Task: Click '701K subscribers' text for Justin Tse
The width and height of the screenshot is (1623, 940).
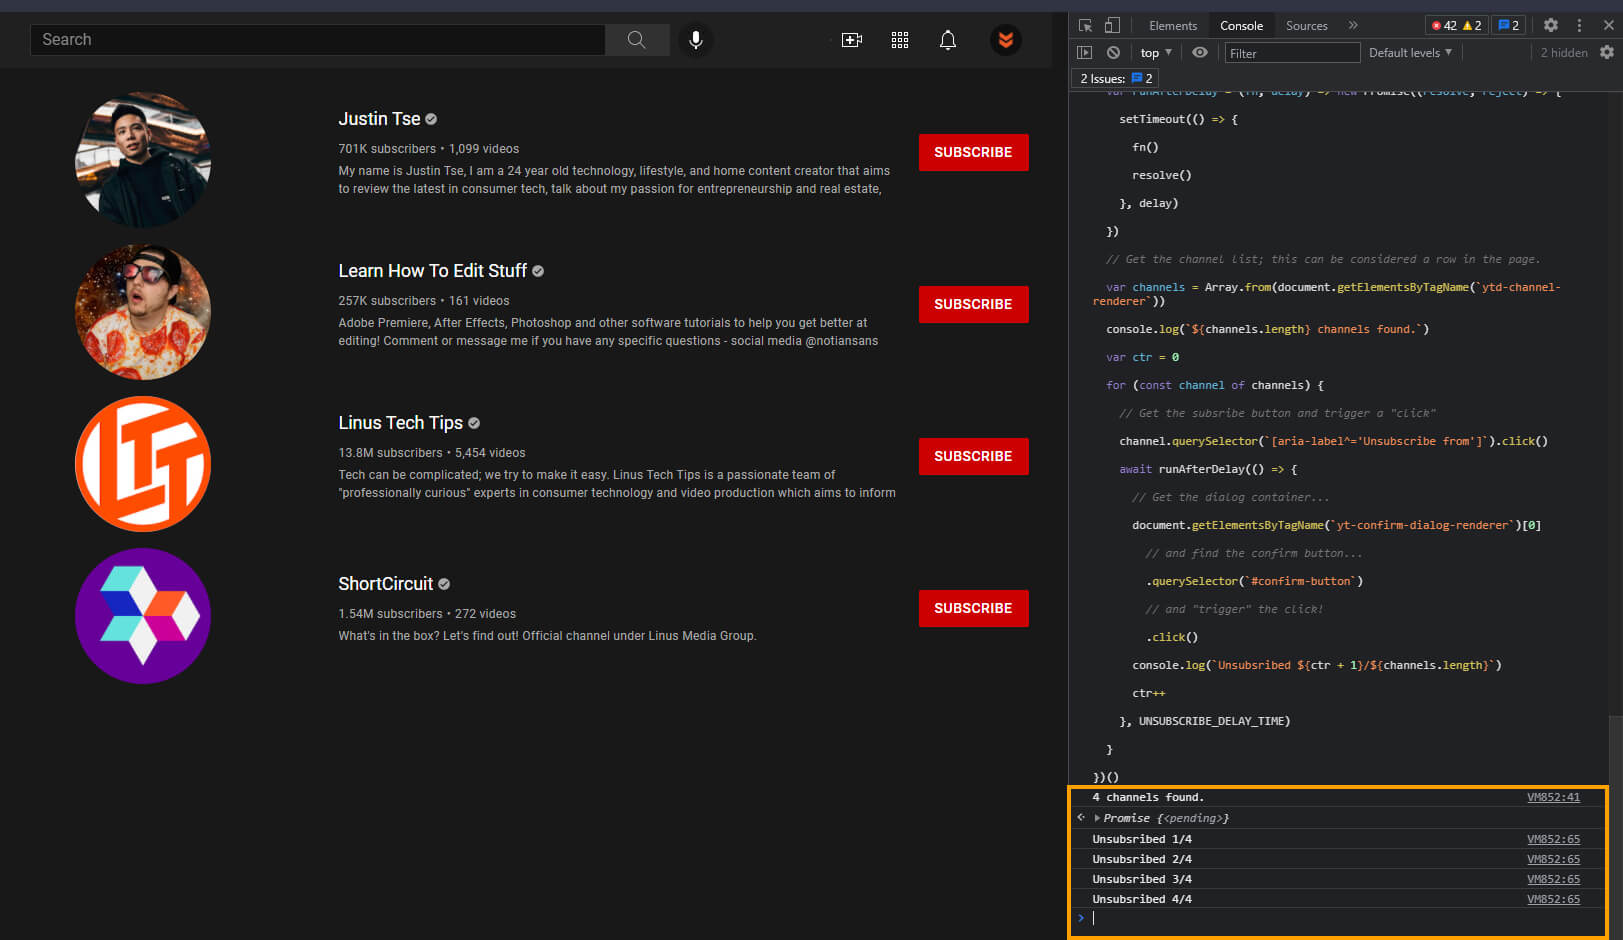Action: click(x=387, y=149)
